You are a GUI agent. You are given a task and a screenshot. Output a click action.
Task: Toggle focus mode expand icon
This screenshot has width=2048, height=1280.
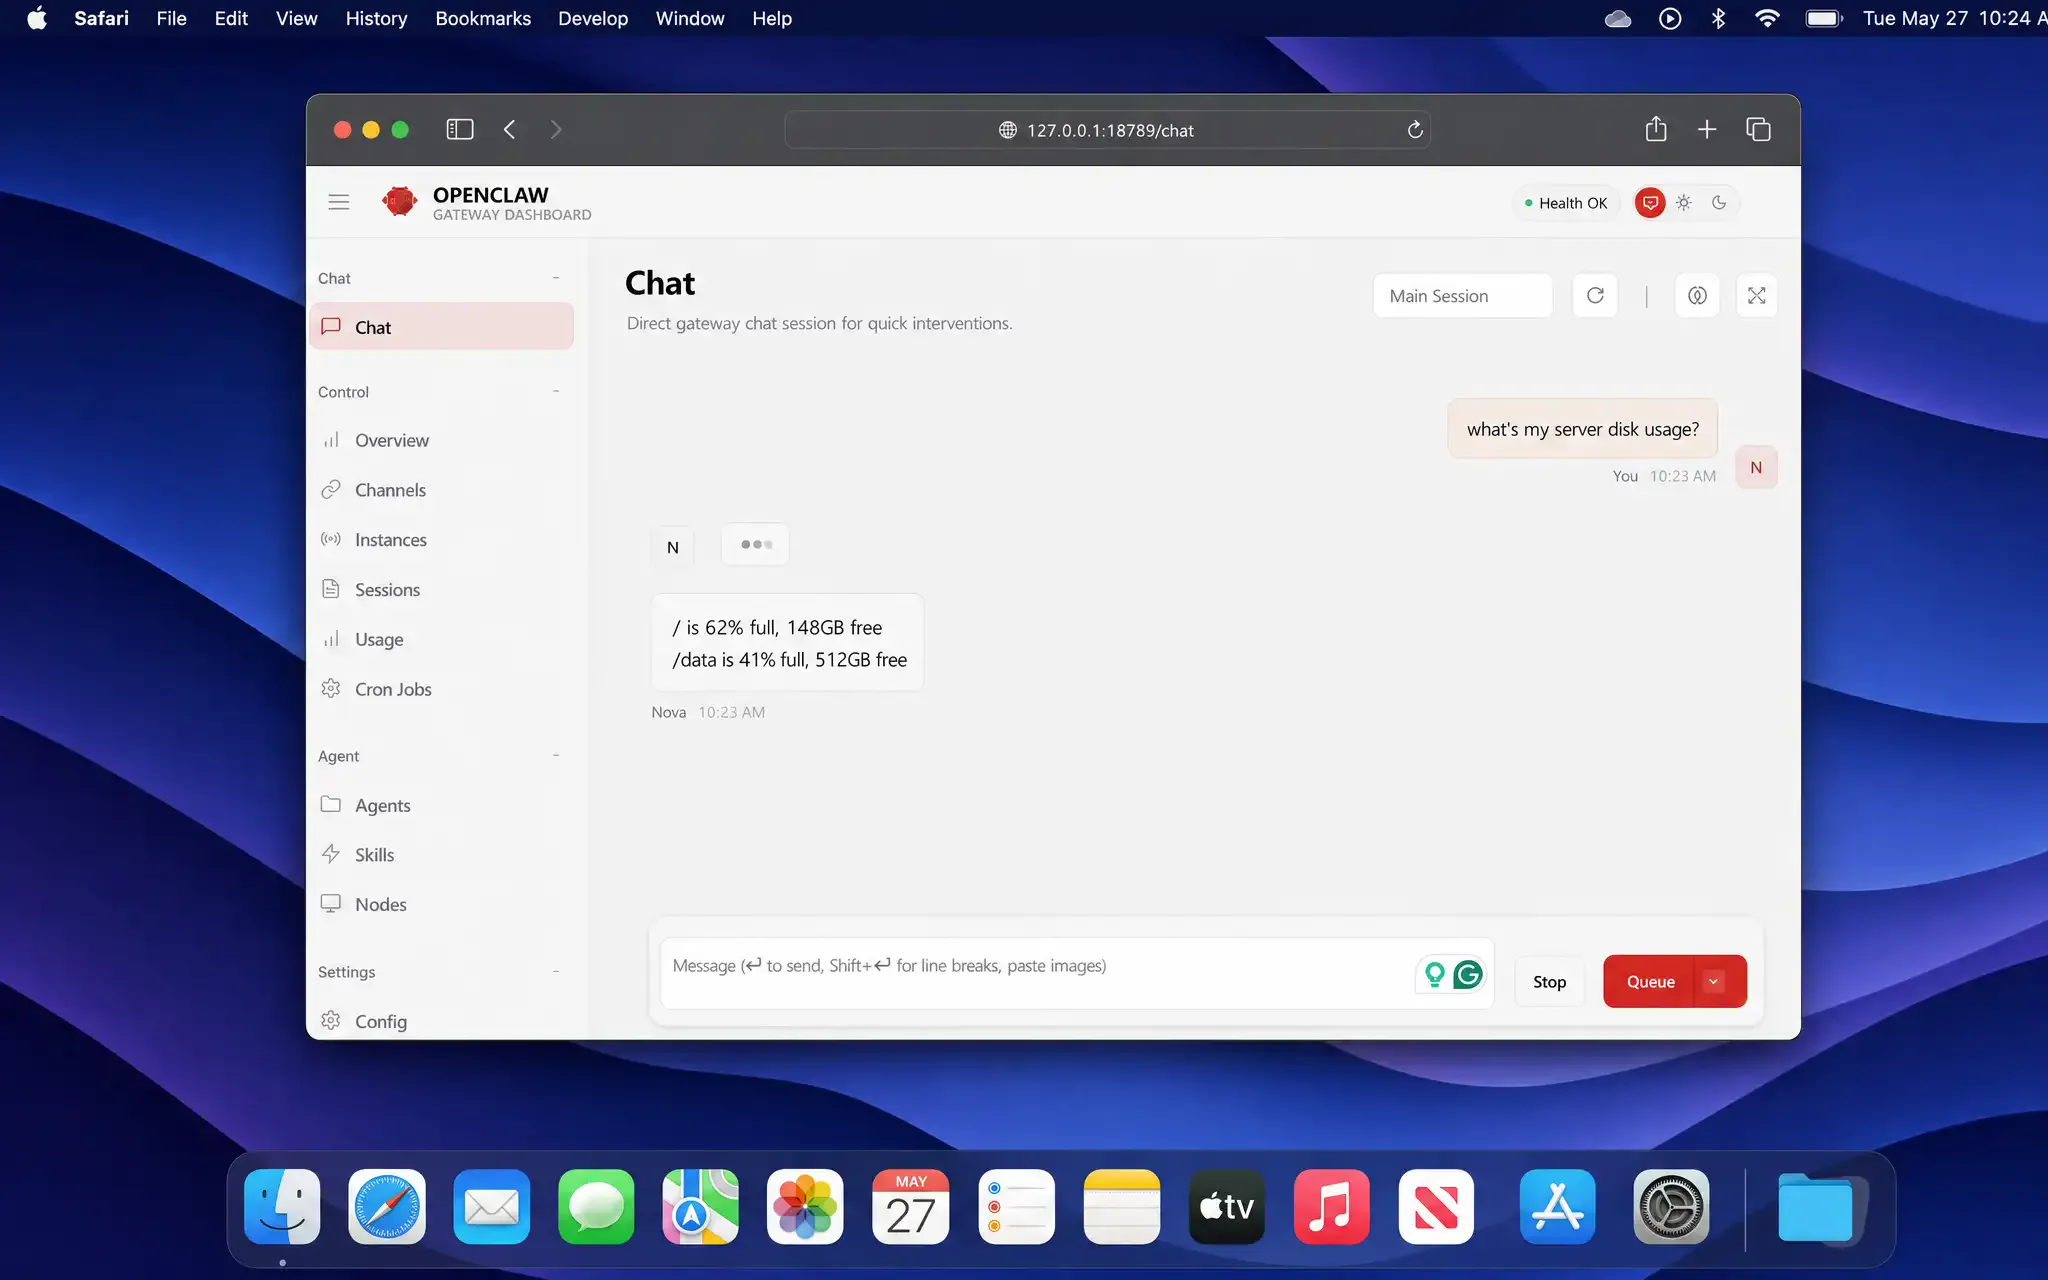pos(1757,296)
